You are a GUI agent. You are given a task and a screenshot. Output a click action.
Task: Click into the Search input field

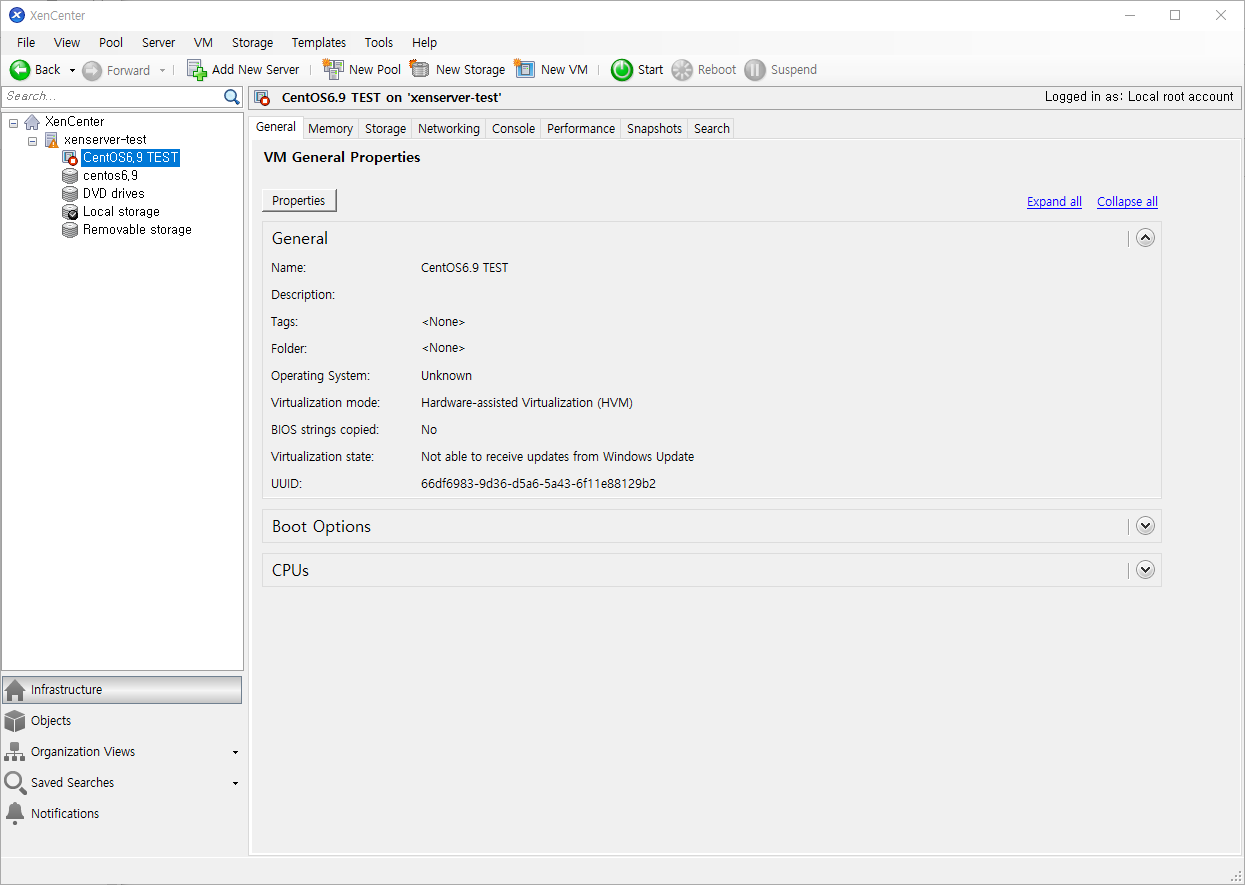coord(112,97)
